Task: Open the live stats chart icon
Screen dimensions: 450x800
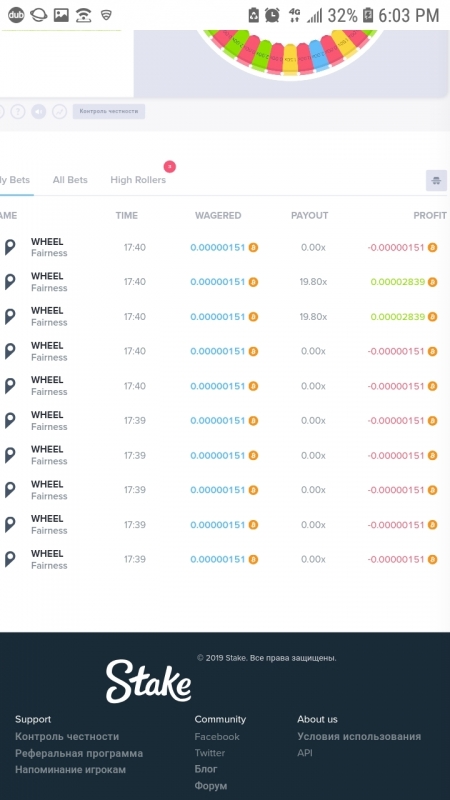Action: [x=60, y=111]
